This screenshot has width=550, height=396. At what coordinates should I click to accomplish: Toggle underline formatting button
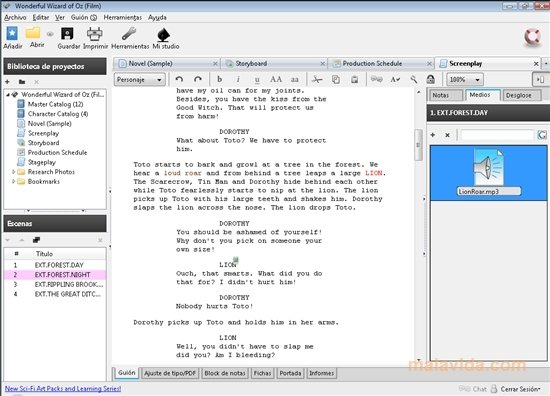click(257, 80)
